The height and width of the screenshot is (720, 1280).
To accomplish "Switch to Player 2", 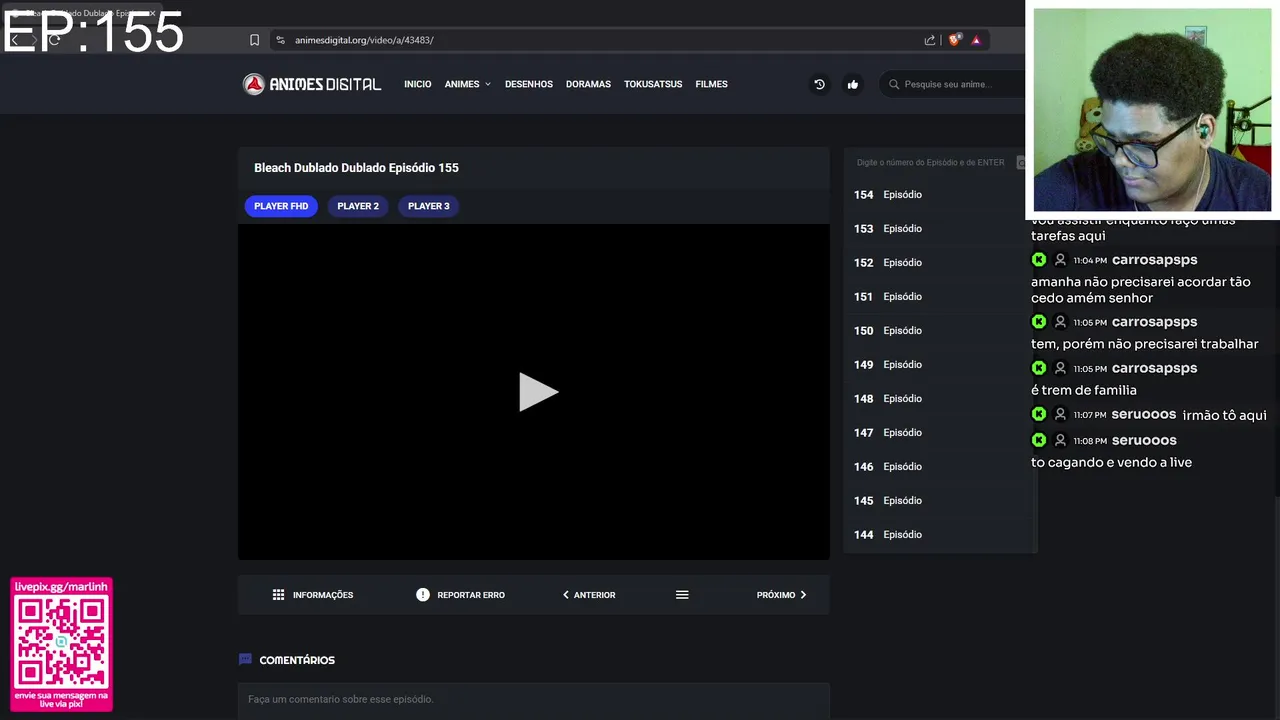I will pos(358,206).
